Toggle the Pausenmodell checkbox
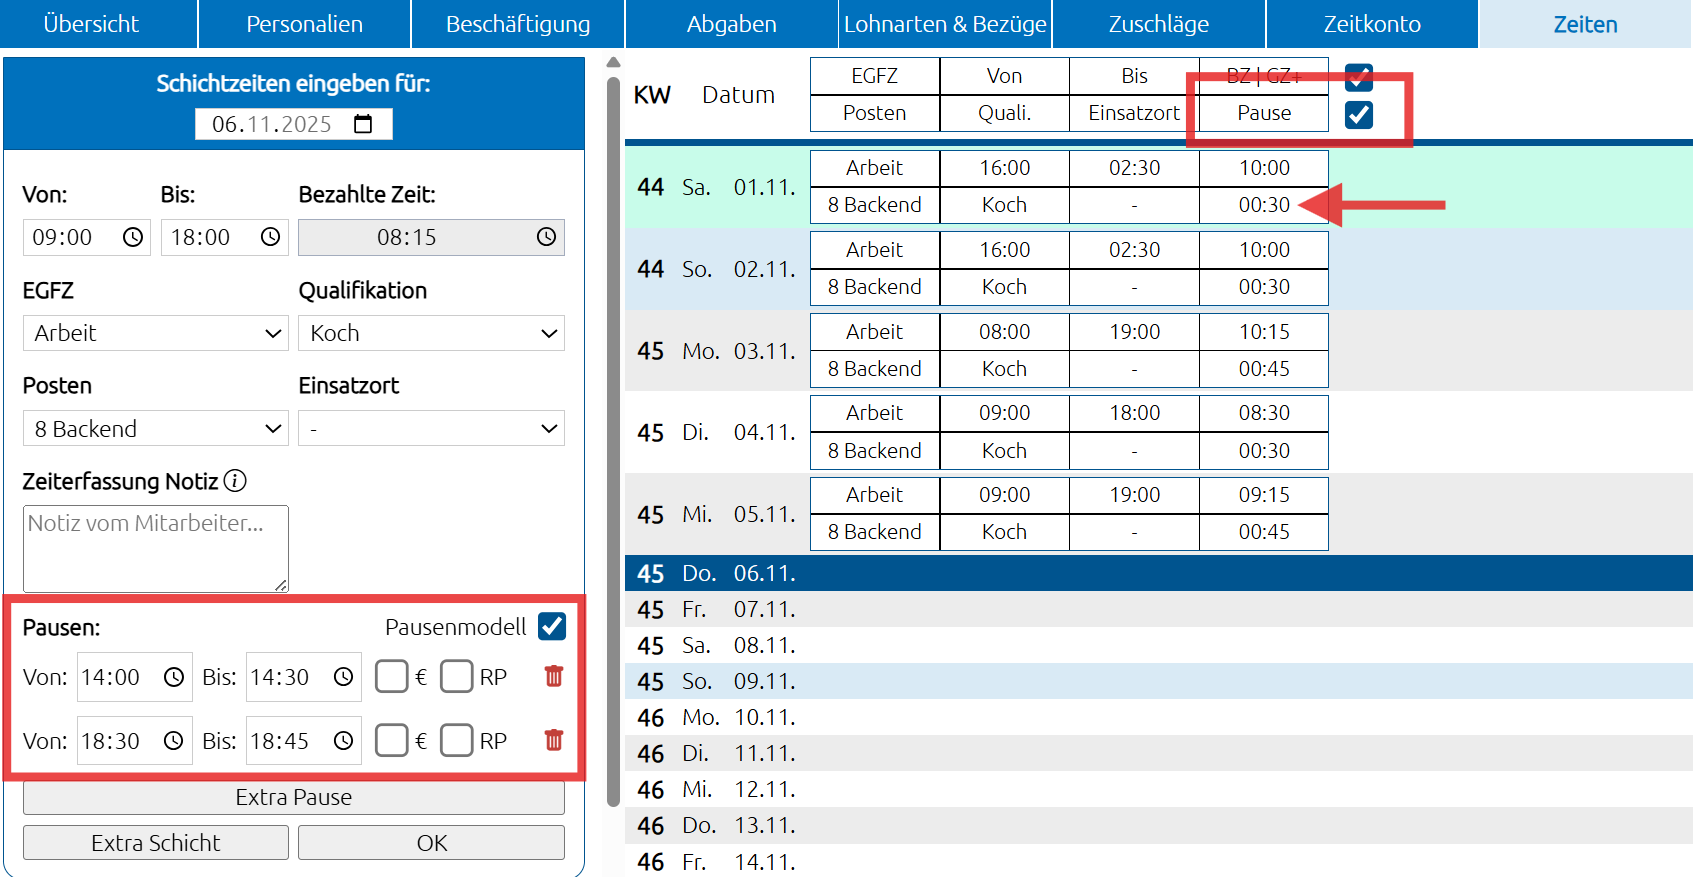This screenshot has width=1693, height=877. point(551,627)
